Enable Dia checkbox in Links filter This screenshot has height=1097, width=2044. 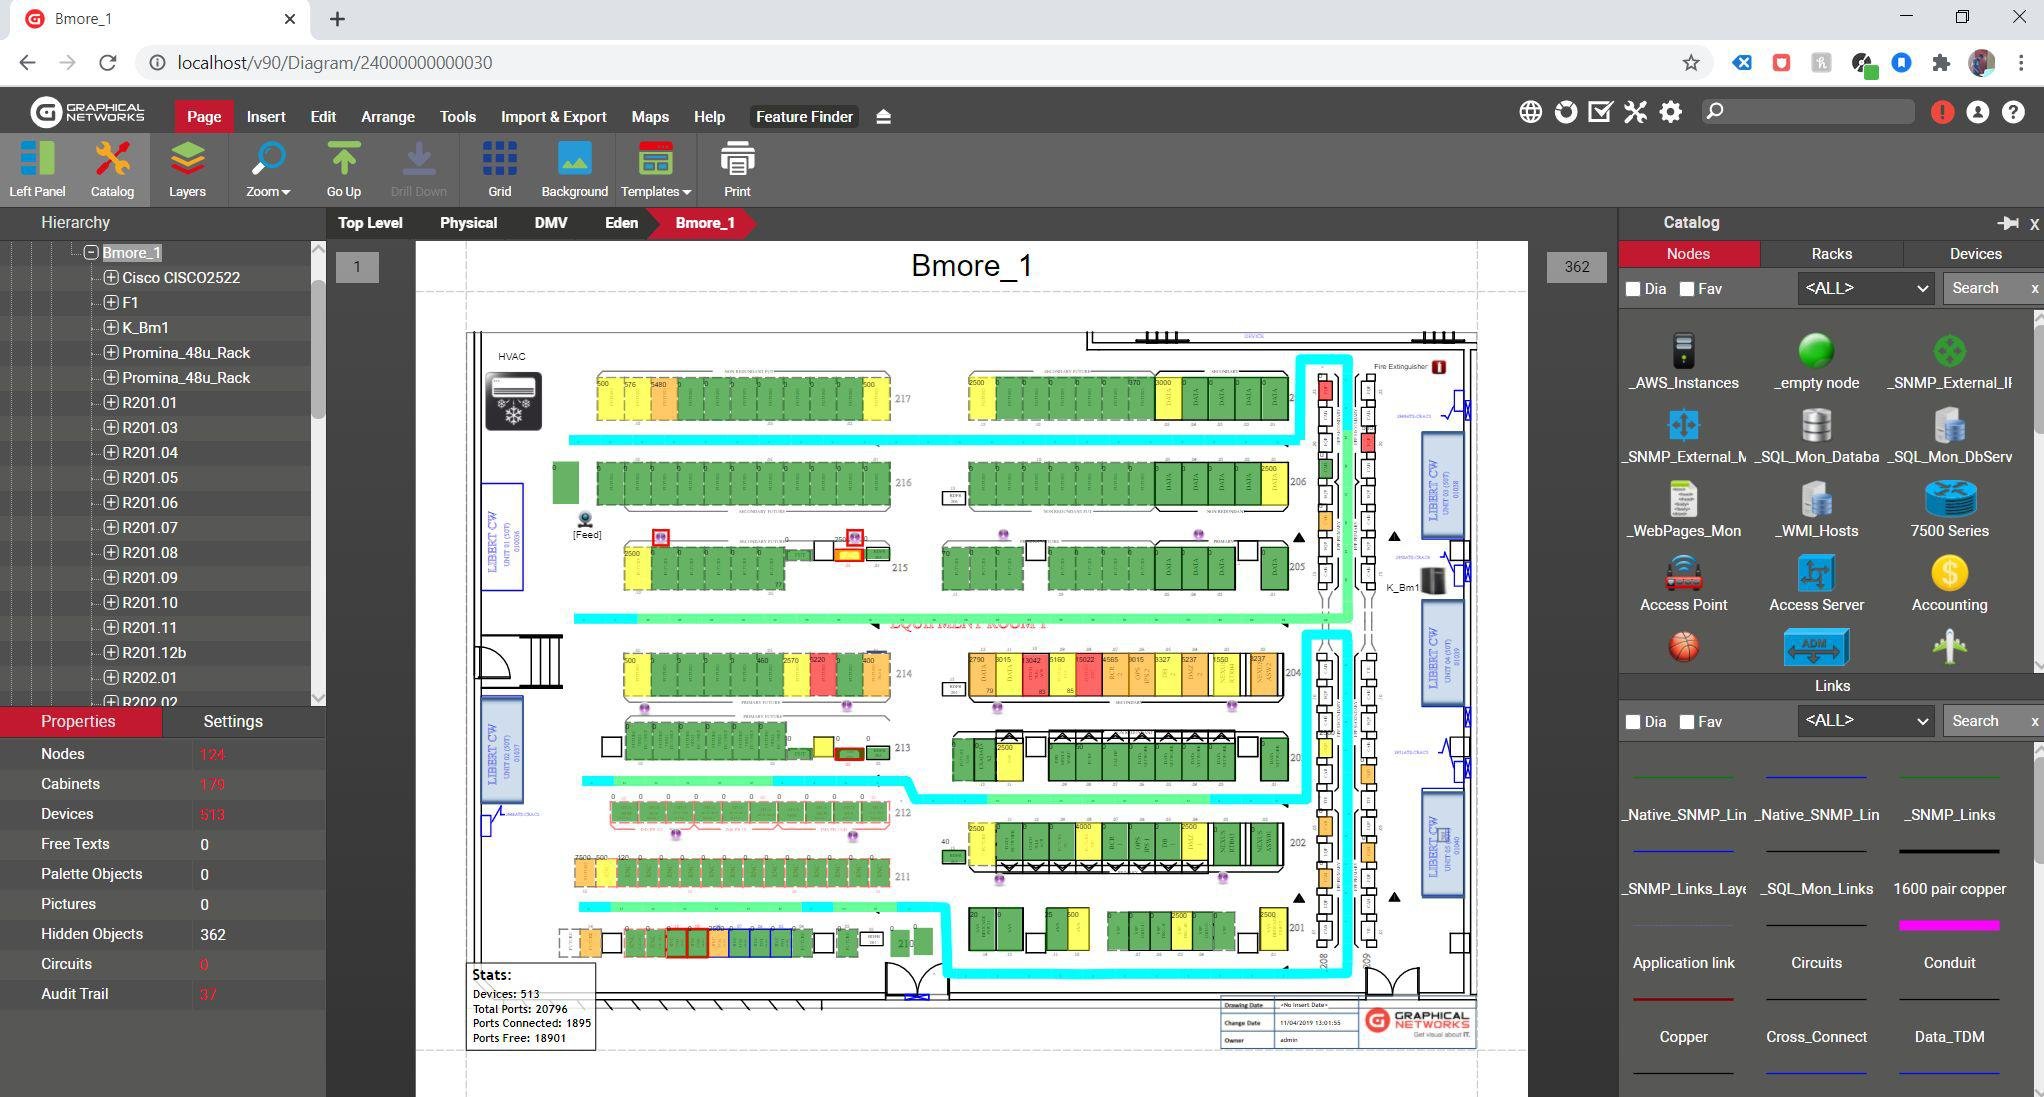pos(1633,722)
